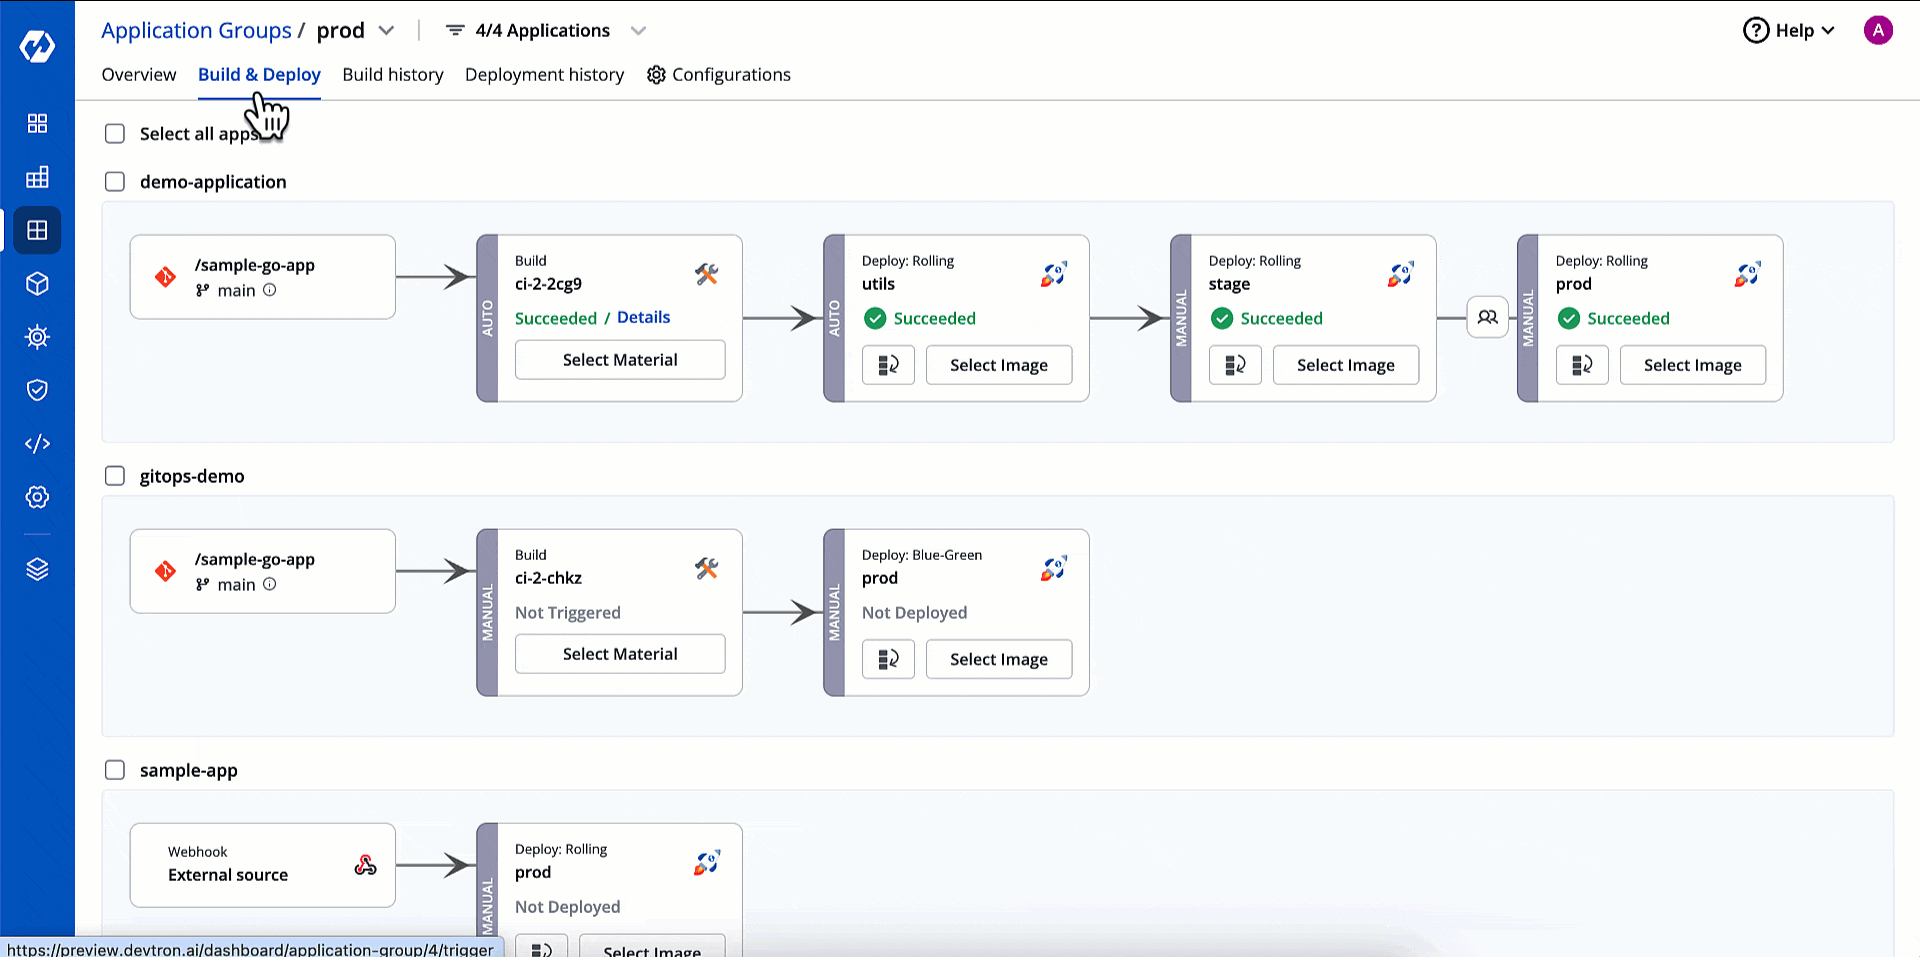This screenshot has width=1920, height=957.
Task: Open the shield security icon in sidebar
Action: 37,390
